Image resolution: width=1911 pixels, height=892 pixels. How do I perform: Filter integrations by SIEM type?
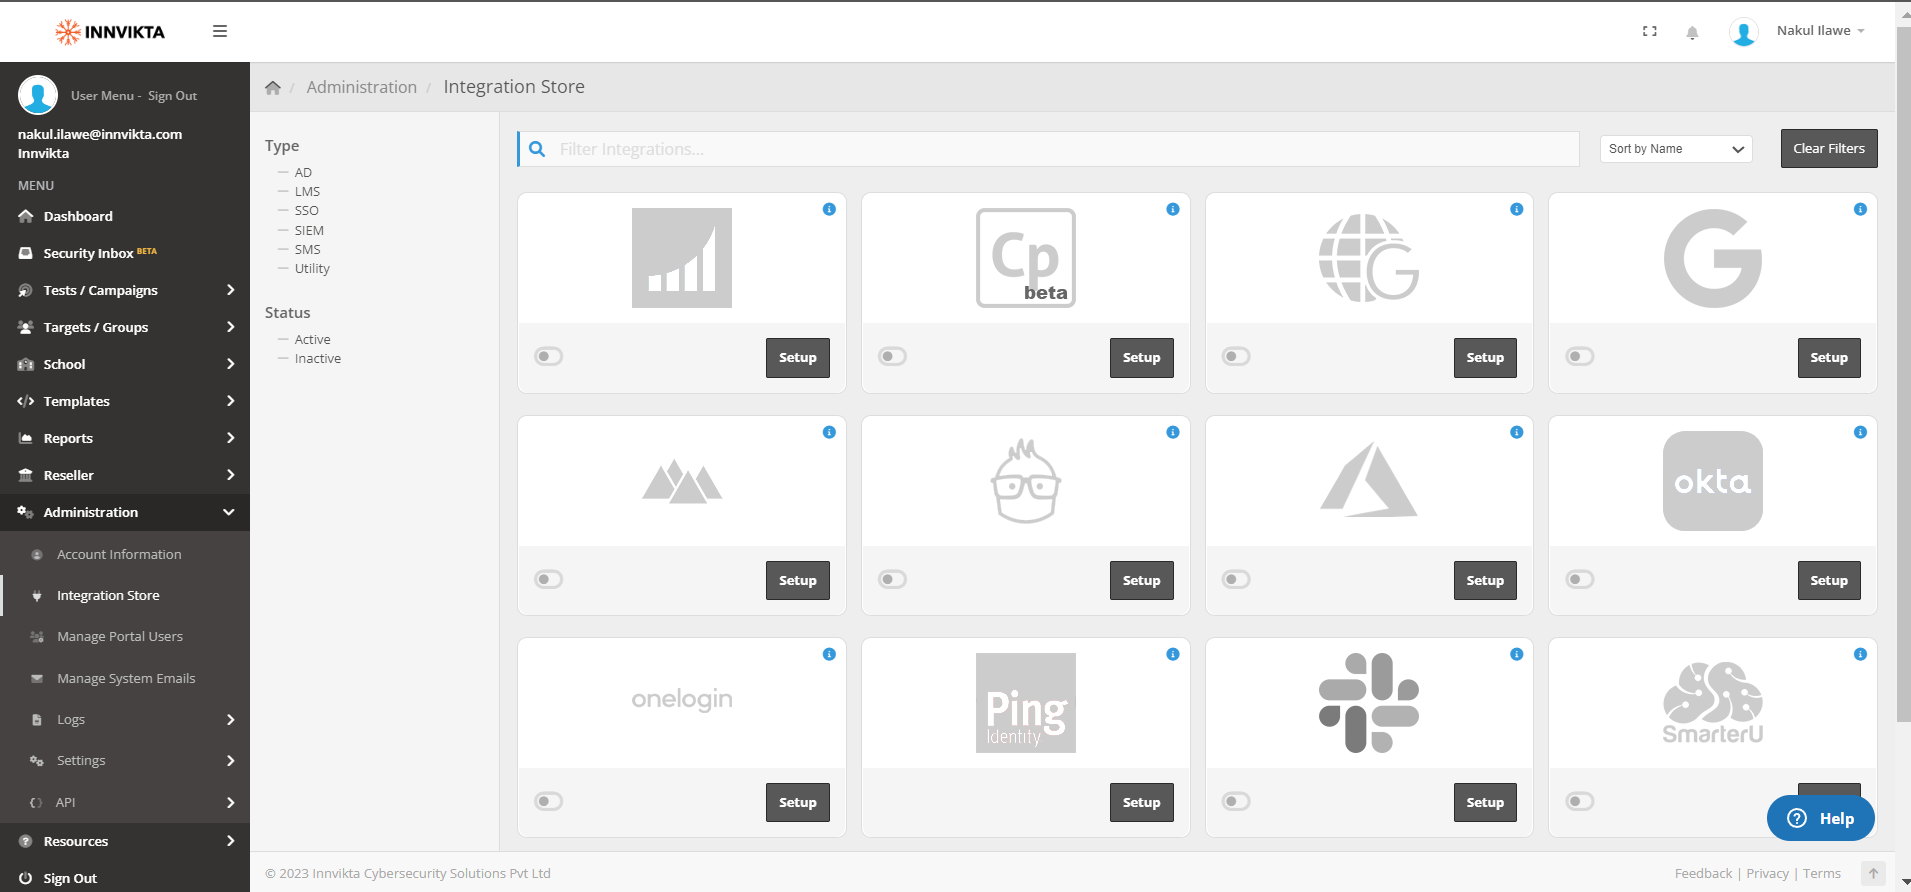pyautogui.click(x=309, y=230)
